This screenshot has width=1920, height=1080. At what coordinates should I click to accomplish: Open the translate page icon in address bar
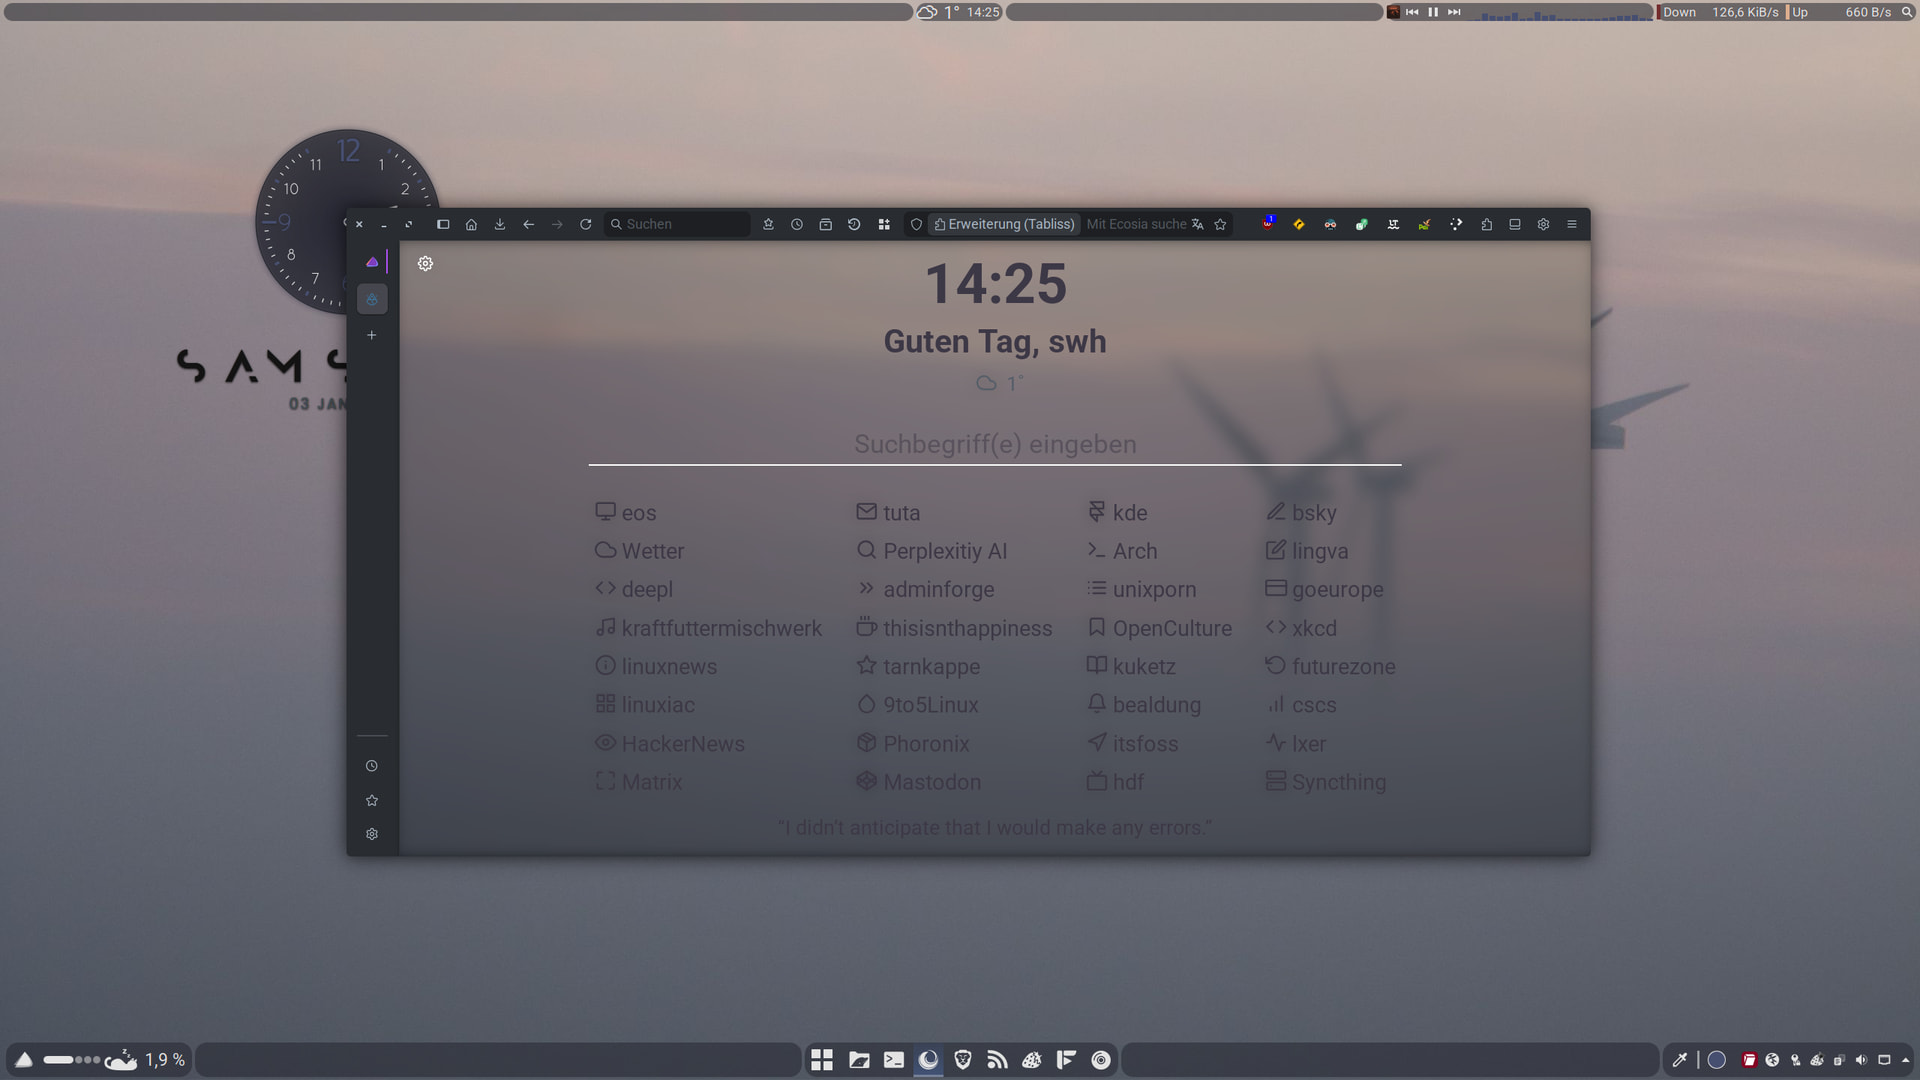[1198, 224]
